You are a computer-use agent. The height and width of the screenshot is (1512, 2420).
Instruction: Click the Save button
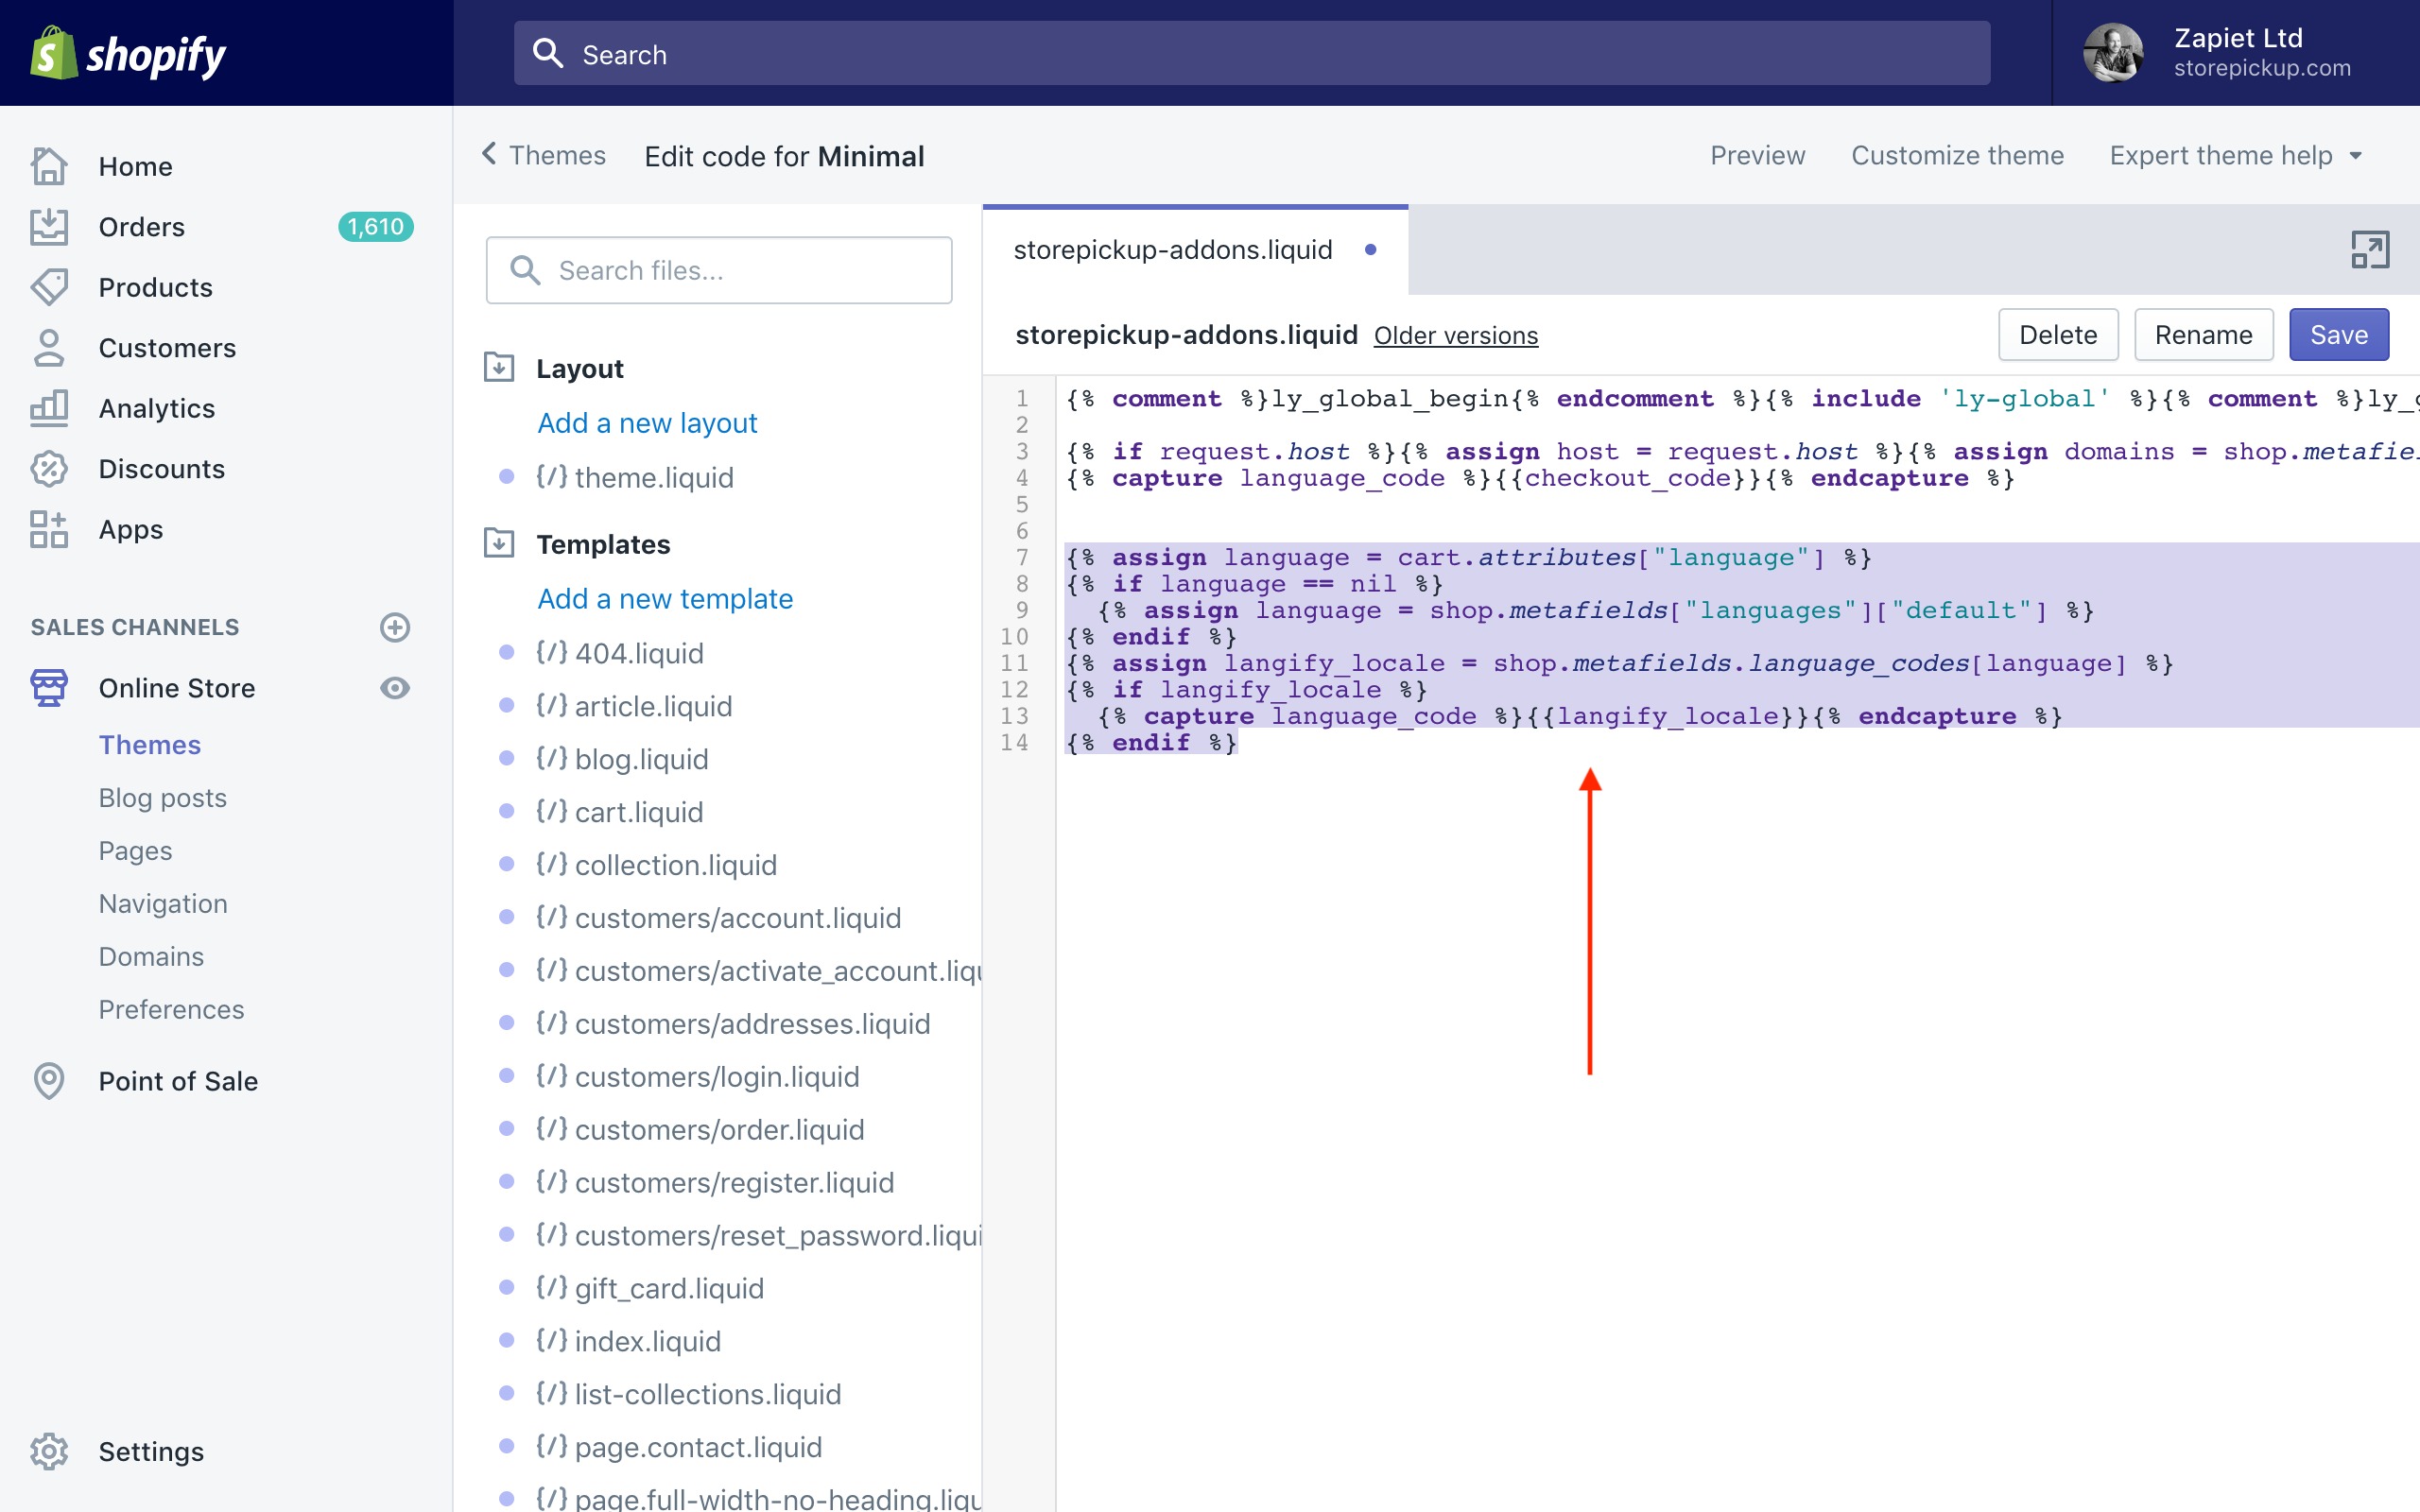[x=2338, y=335]
